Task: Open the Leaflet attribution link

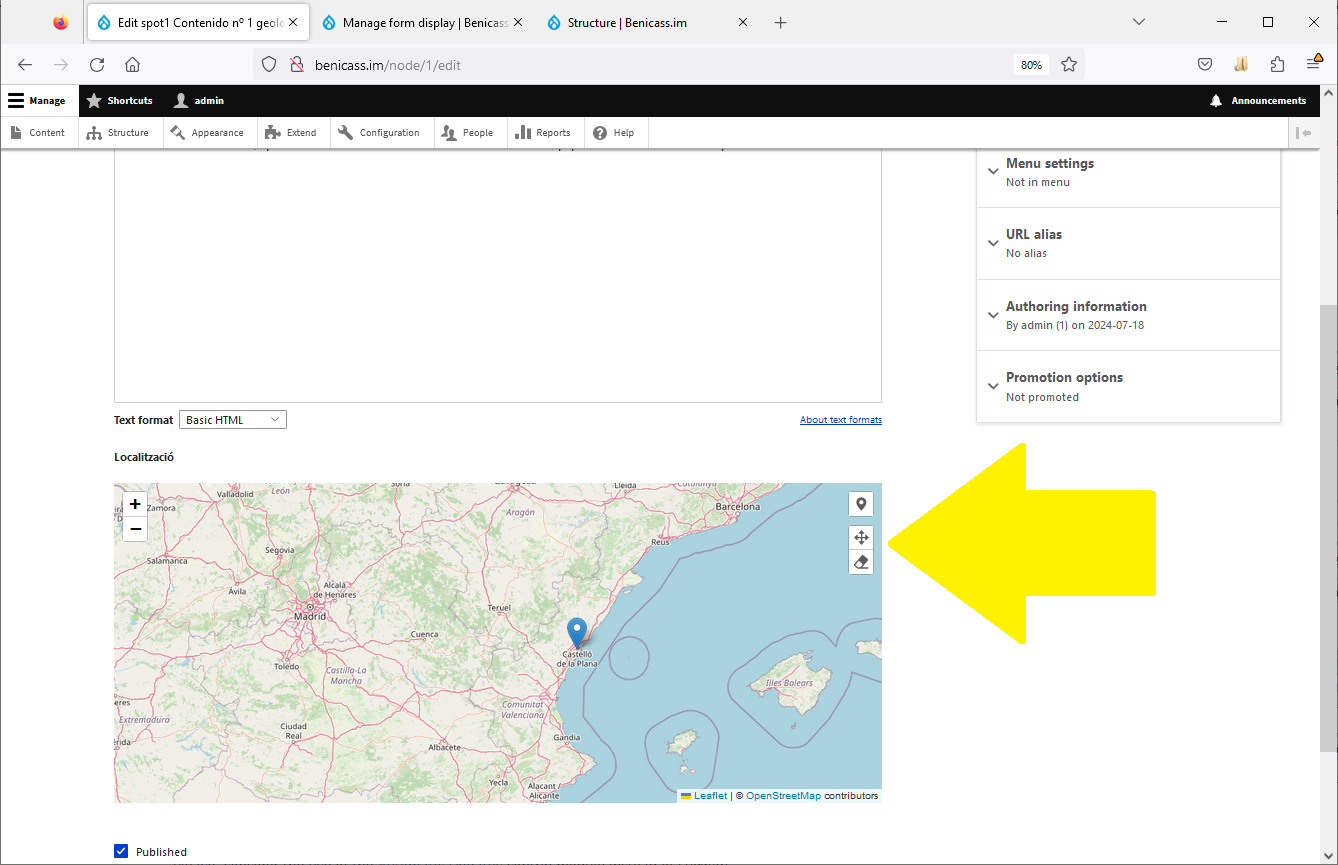Action: click(711, 796)
